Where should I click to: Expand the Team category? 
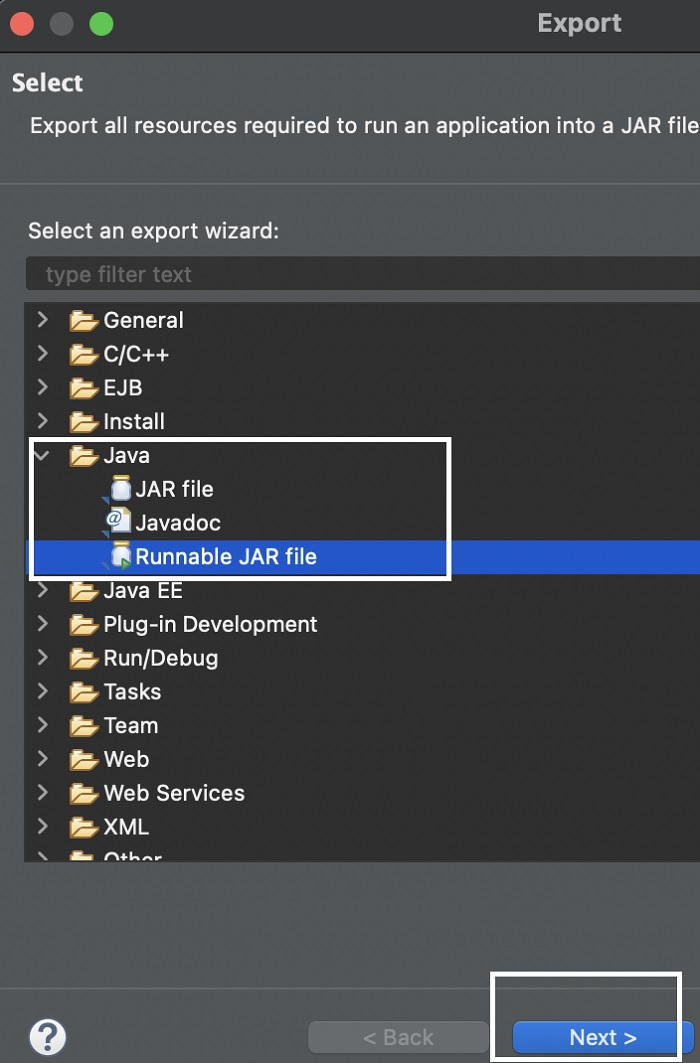pos(42,725)
